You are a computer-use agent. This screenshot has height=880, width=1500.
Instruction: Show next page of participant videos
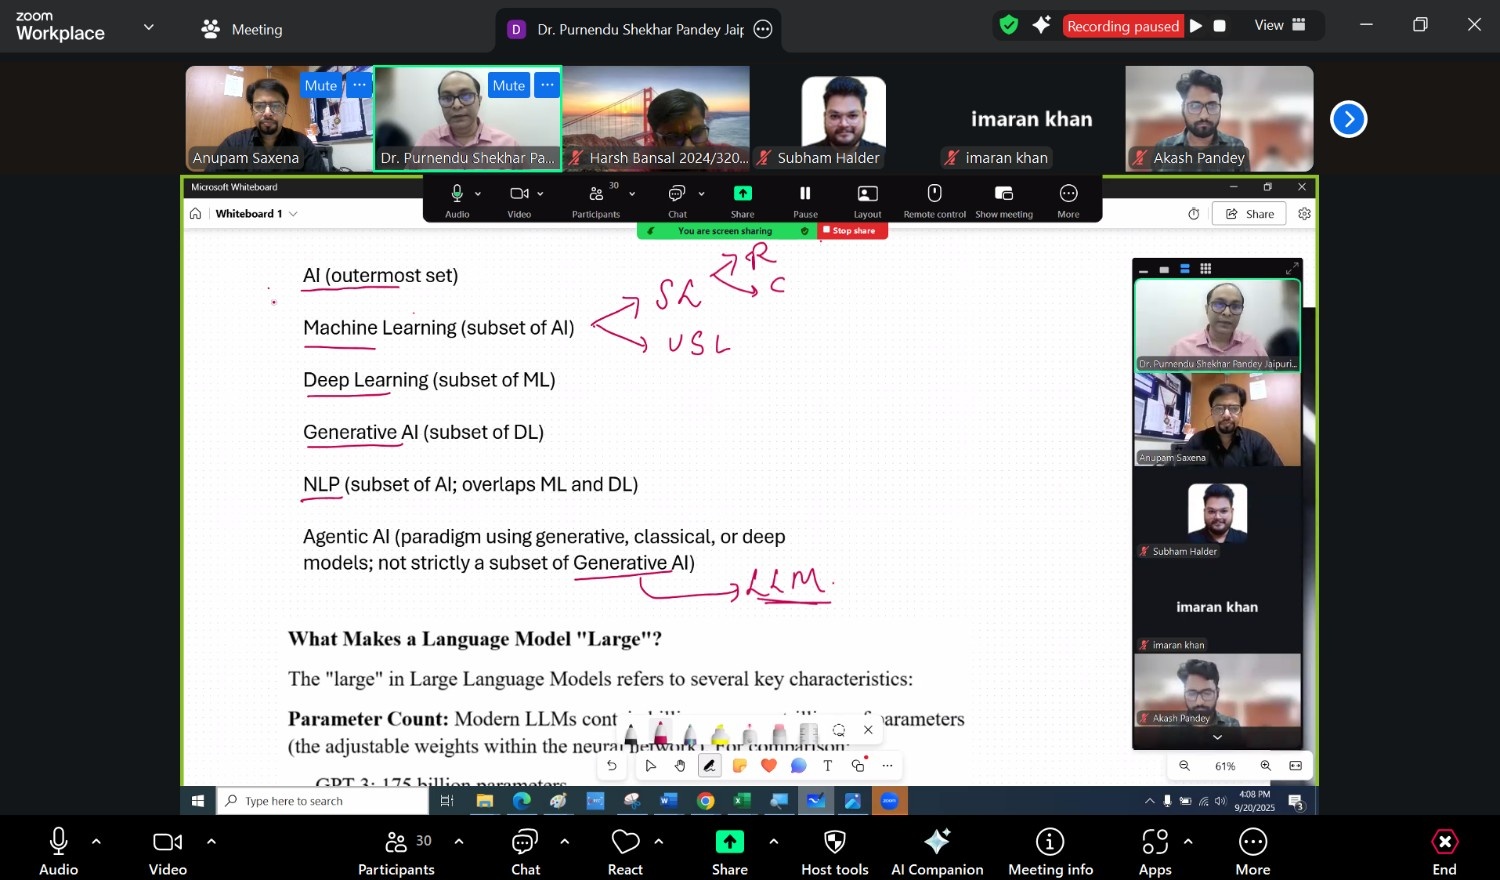[x=1348, y=120]
